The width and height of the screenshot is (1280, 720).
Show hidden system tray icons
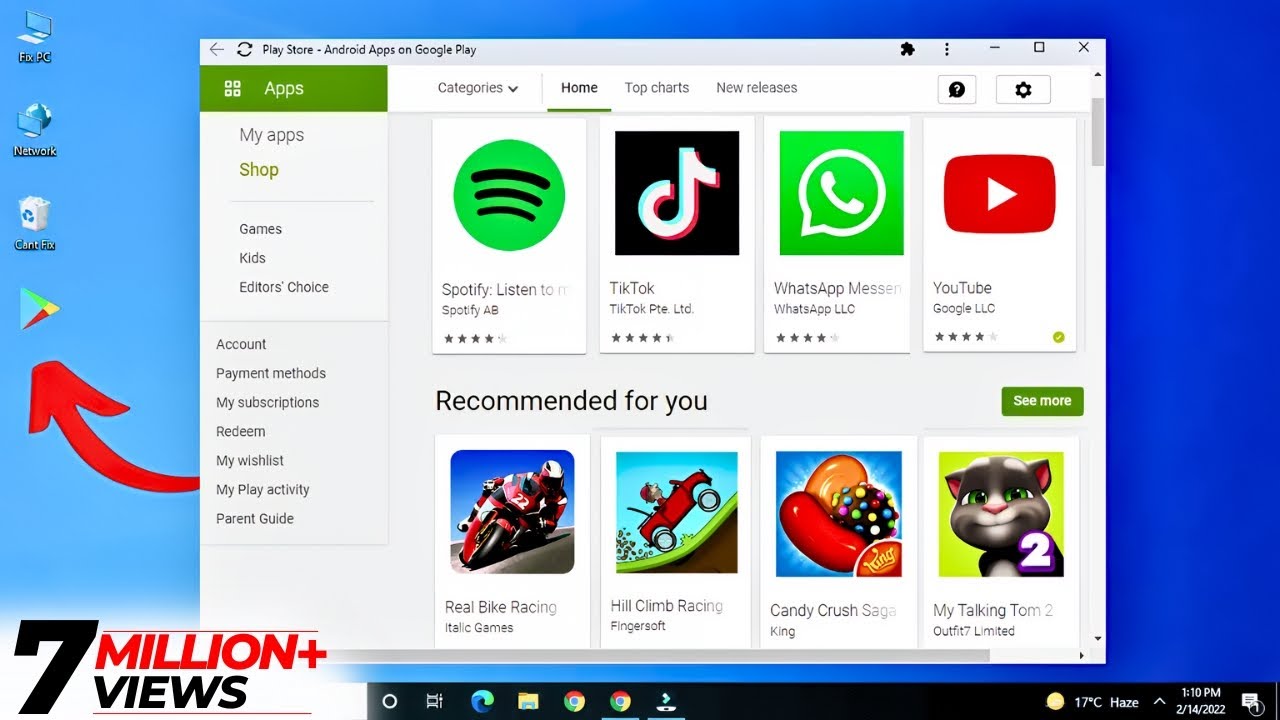click(1160, 701)
